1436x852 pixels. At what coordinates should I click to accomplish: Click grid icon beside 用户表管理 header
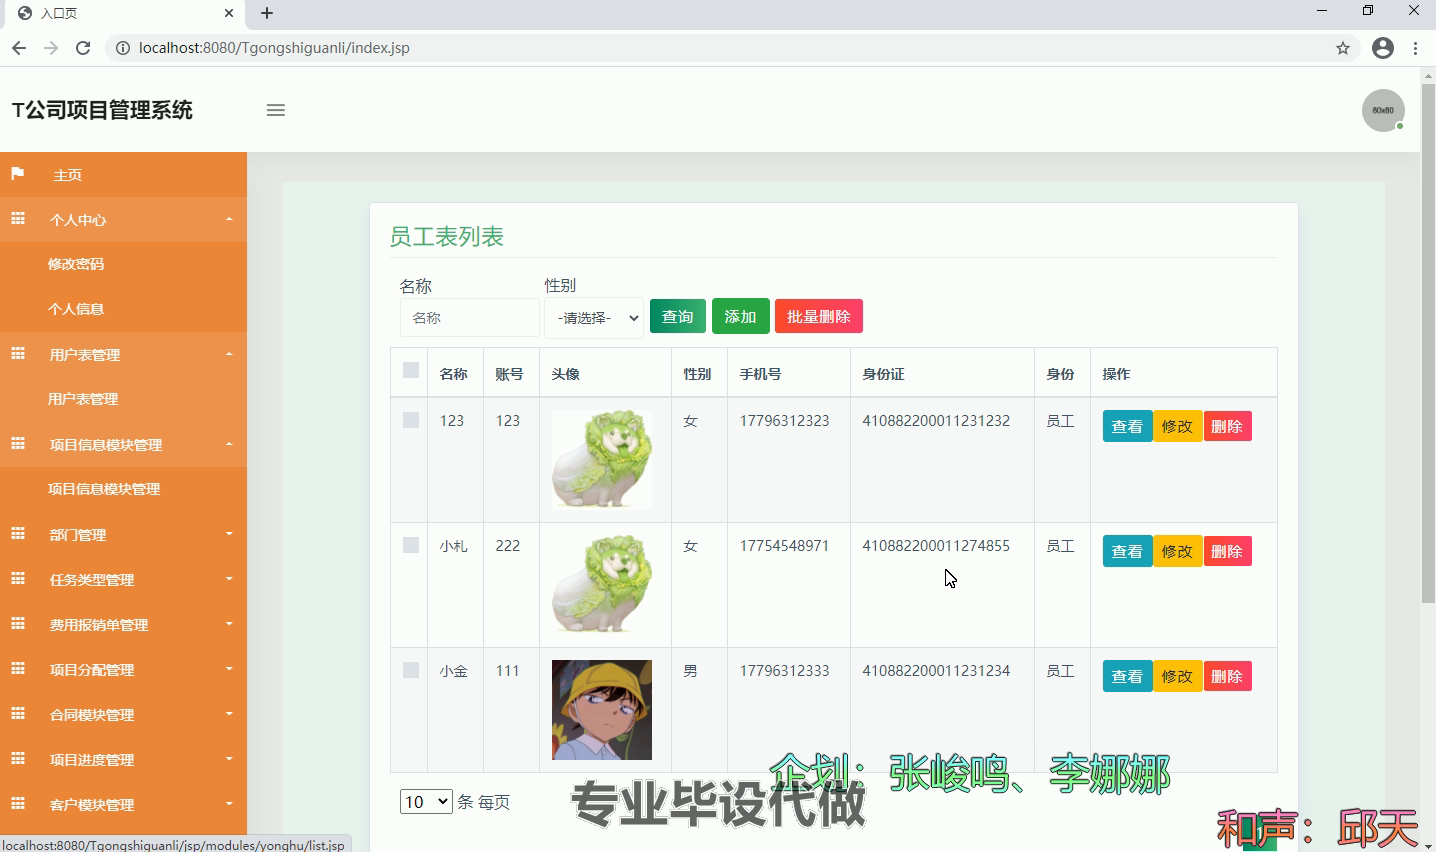click(17, 354)
